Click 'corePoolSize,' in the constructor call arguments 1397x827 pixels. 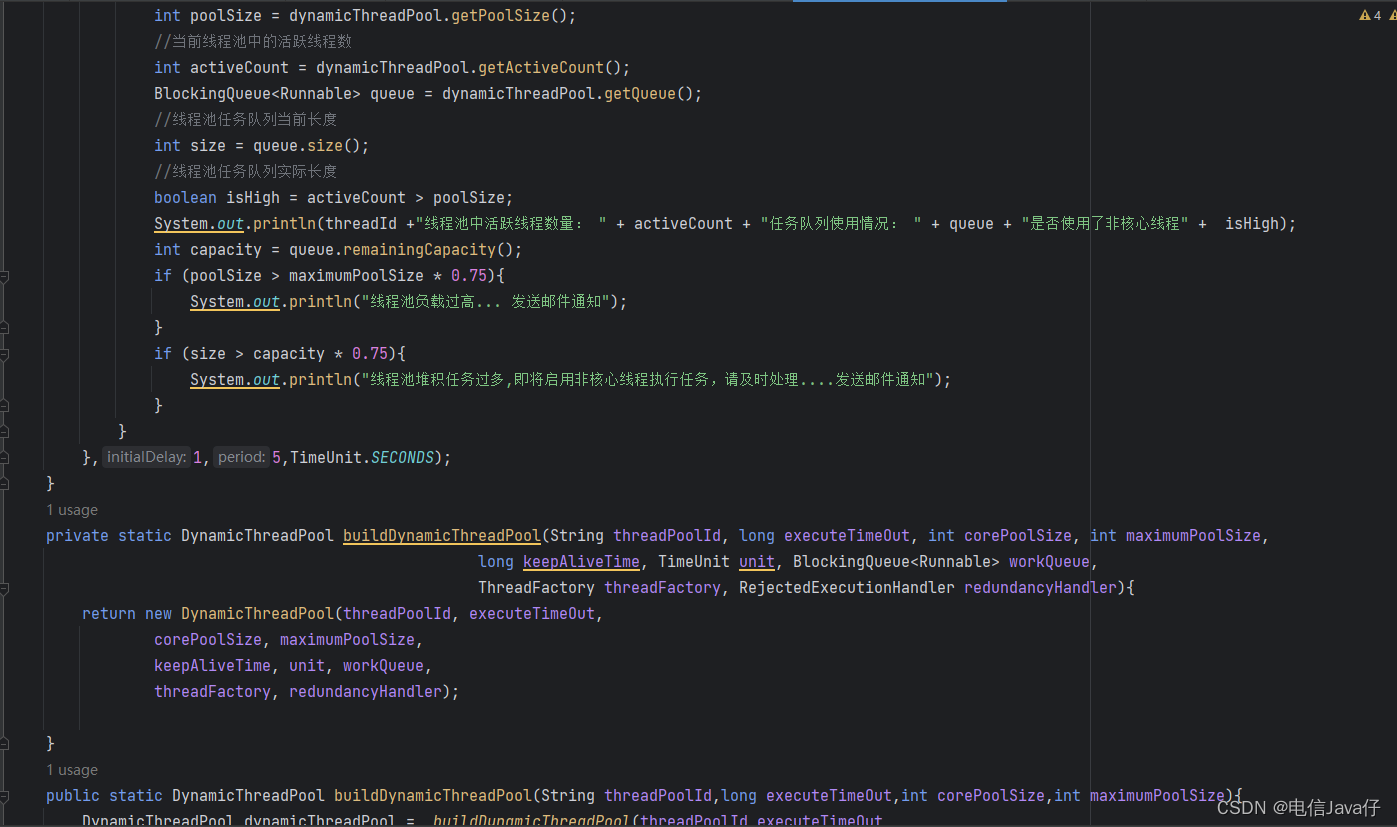(x=212, y=640)
